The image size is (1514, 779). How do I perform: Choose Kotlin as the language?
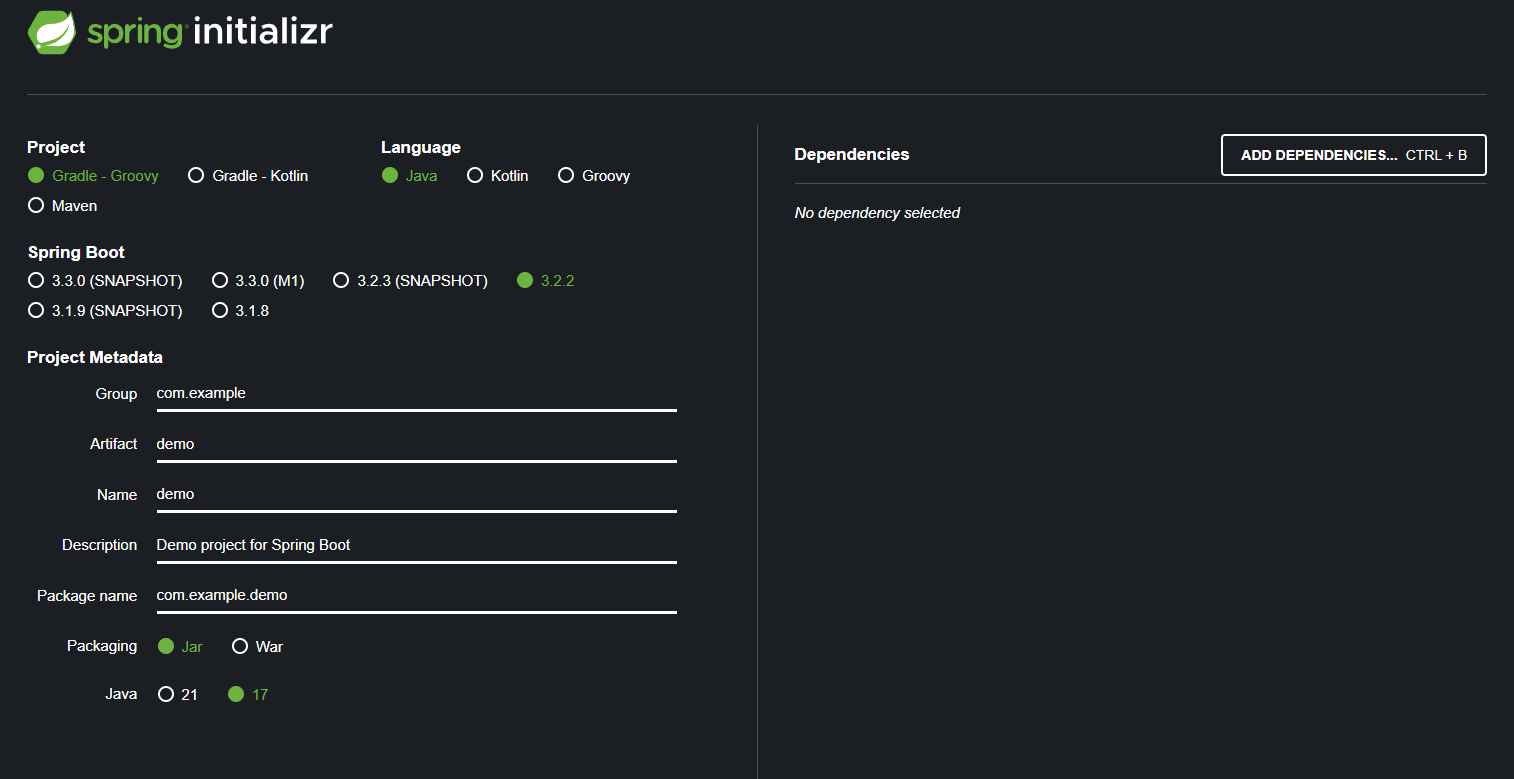coord(498,176)
